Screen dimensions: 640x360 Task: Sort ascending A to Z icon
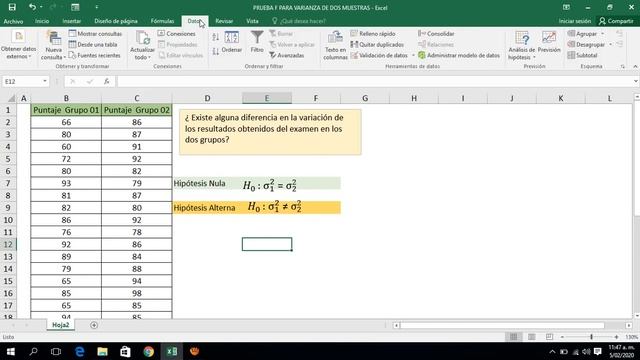[x=216, y=38]
